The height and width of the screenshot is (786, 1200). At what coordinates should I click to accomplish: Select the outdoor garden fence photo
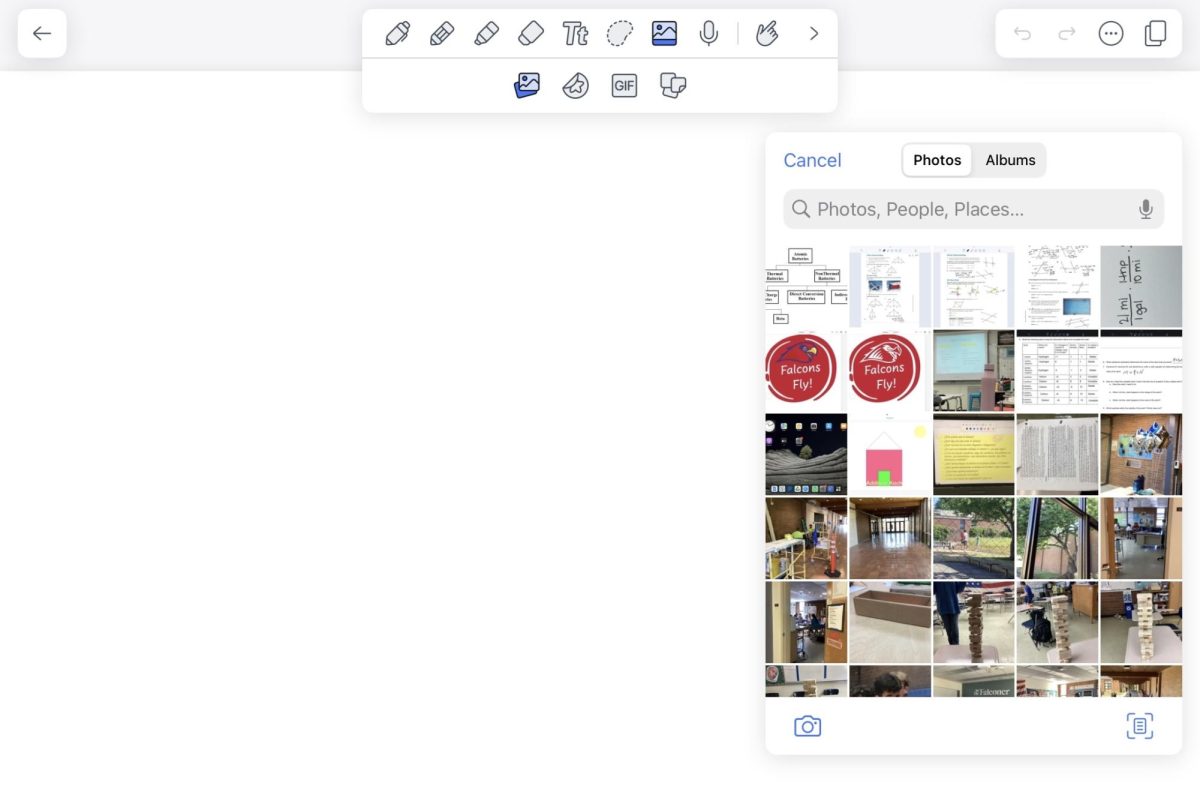(974, 539)
